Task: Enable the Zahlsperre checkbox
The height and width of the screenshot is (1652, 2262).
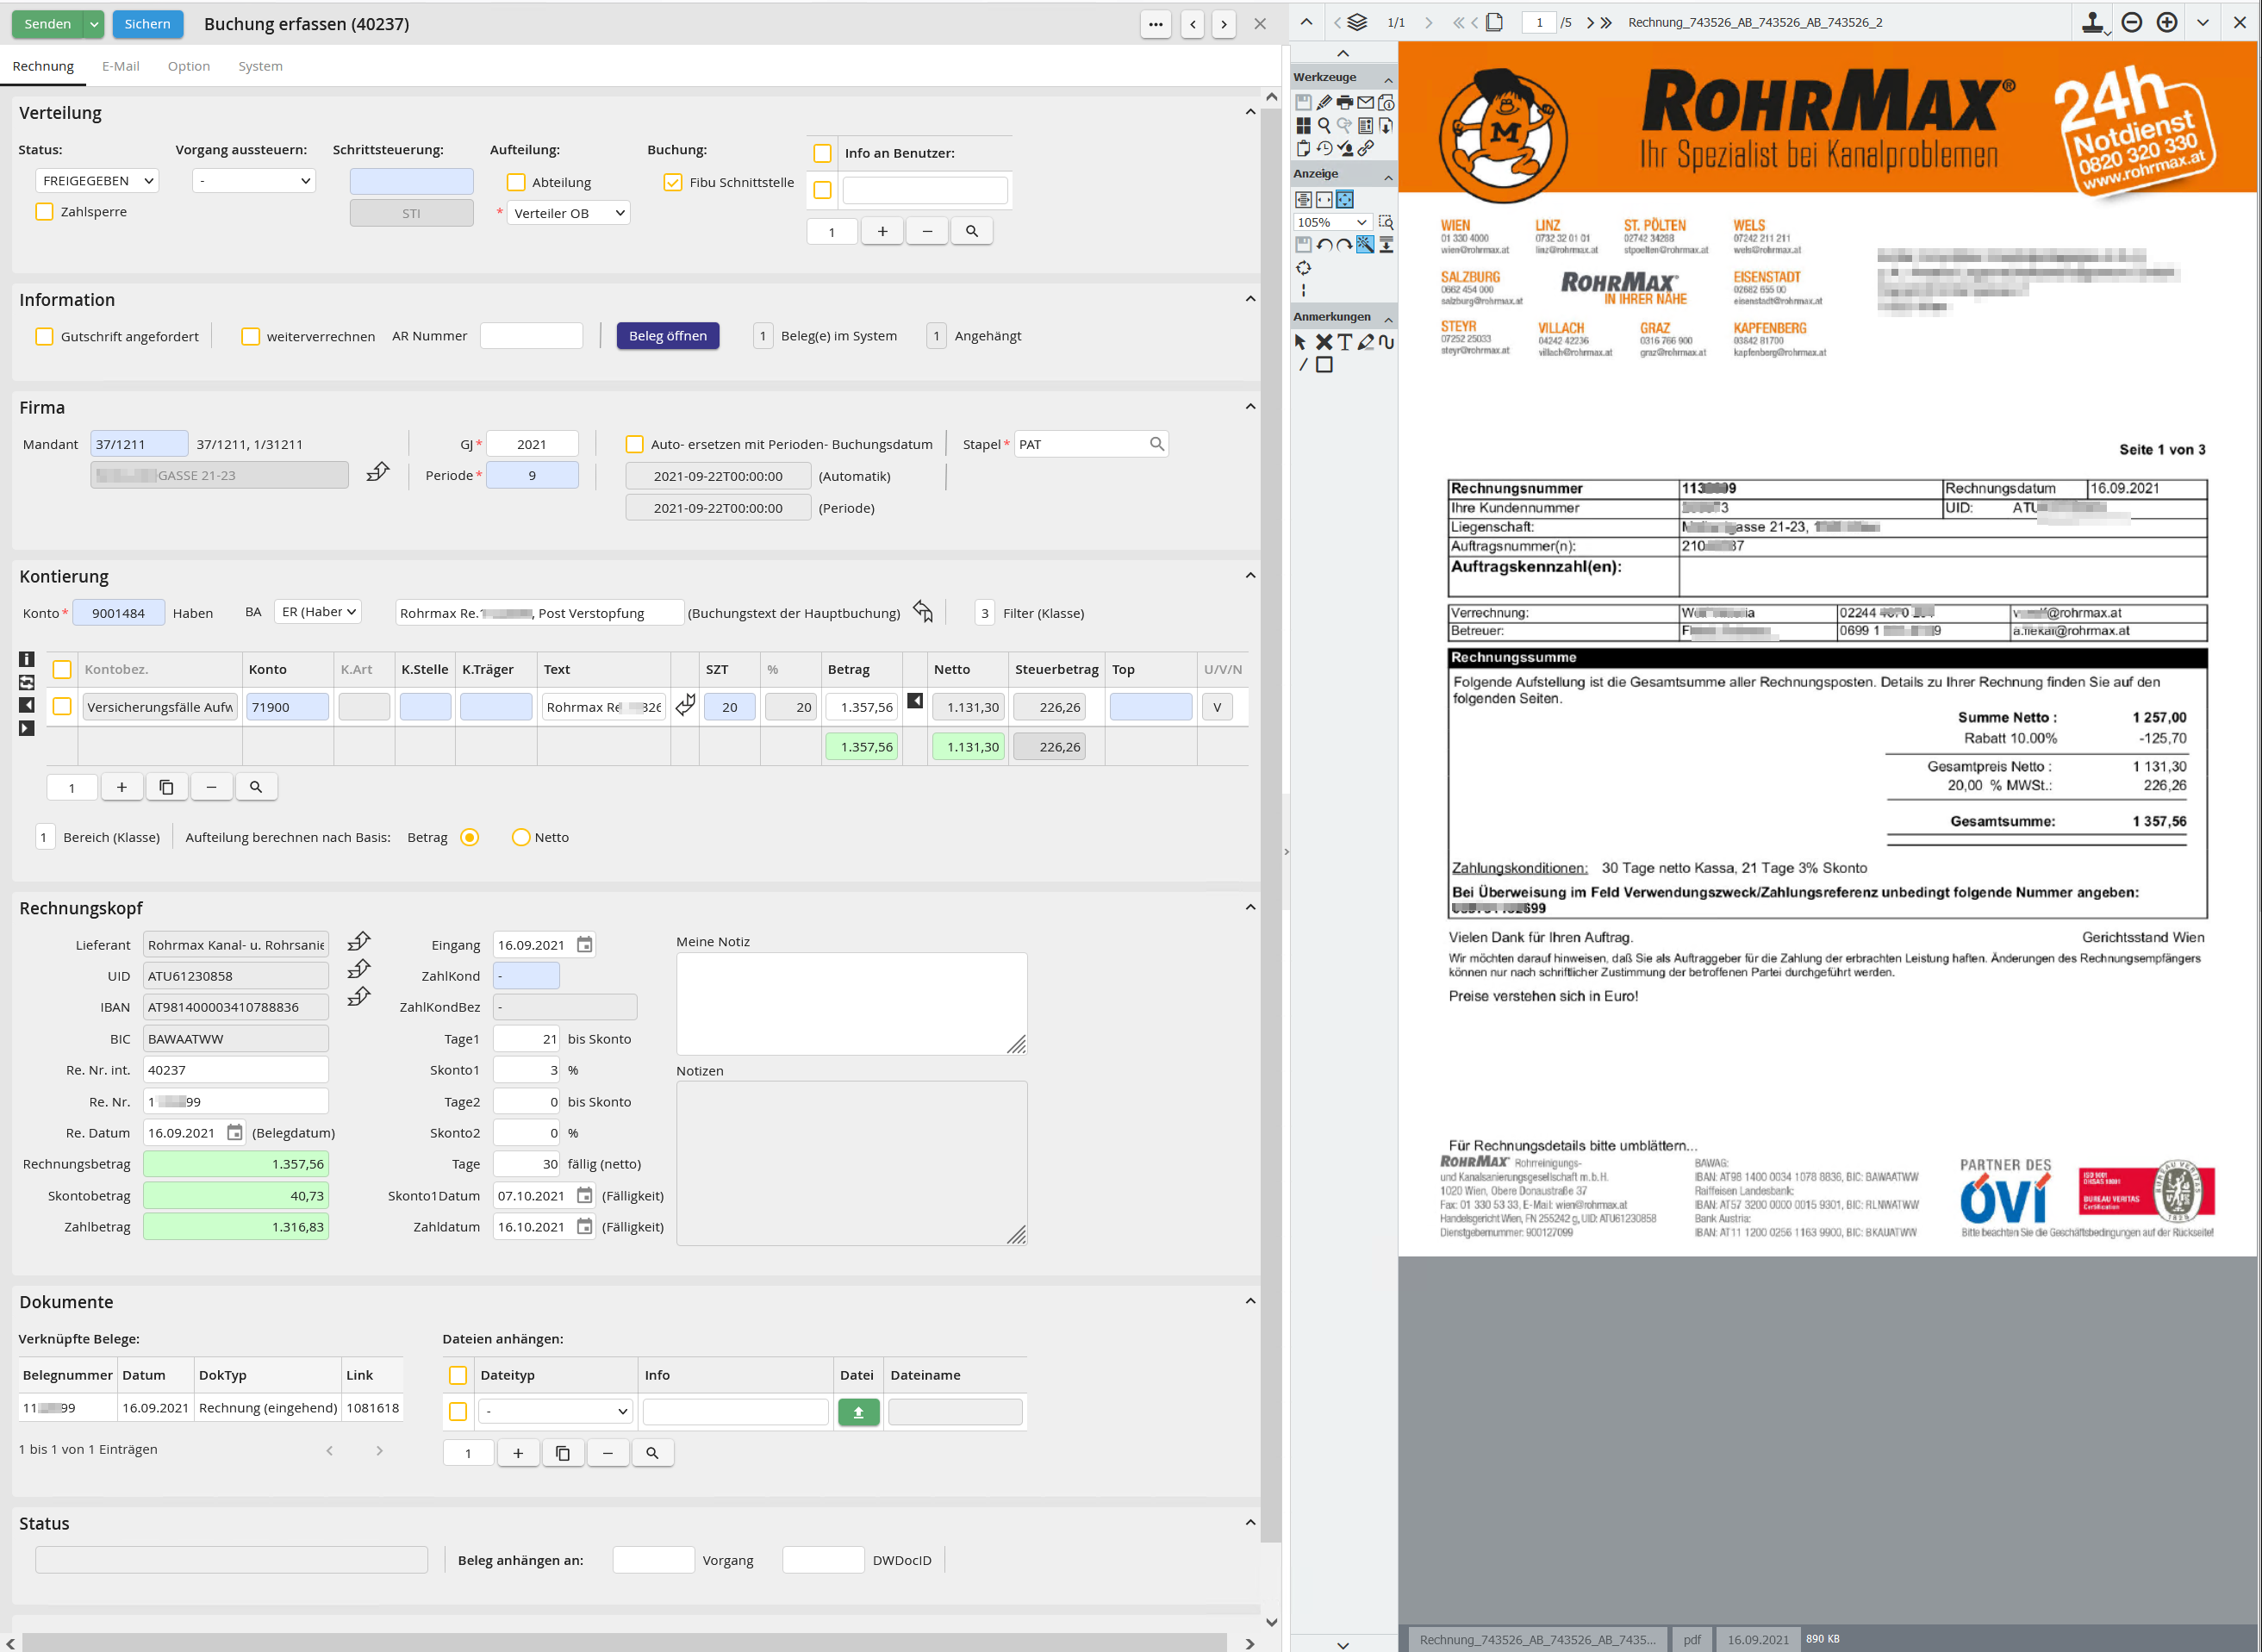Action: pos(44,212)
